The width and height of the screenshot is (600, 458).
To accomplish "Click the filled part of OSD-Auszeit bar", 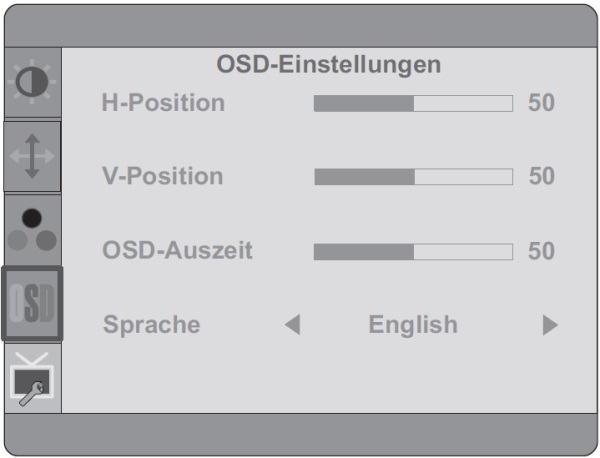I will (x=364, y=252).
